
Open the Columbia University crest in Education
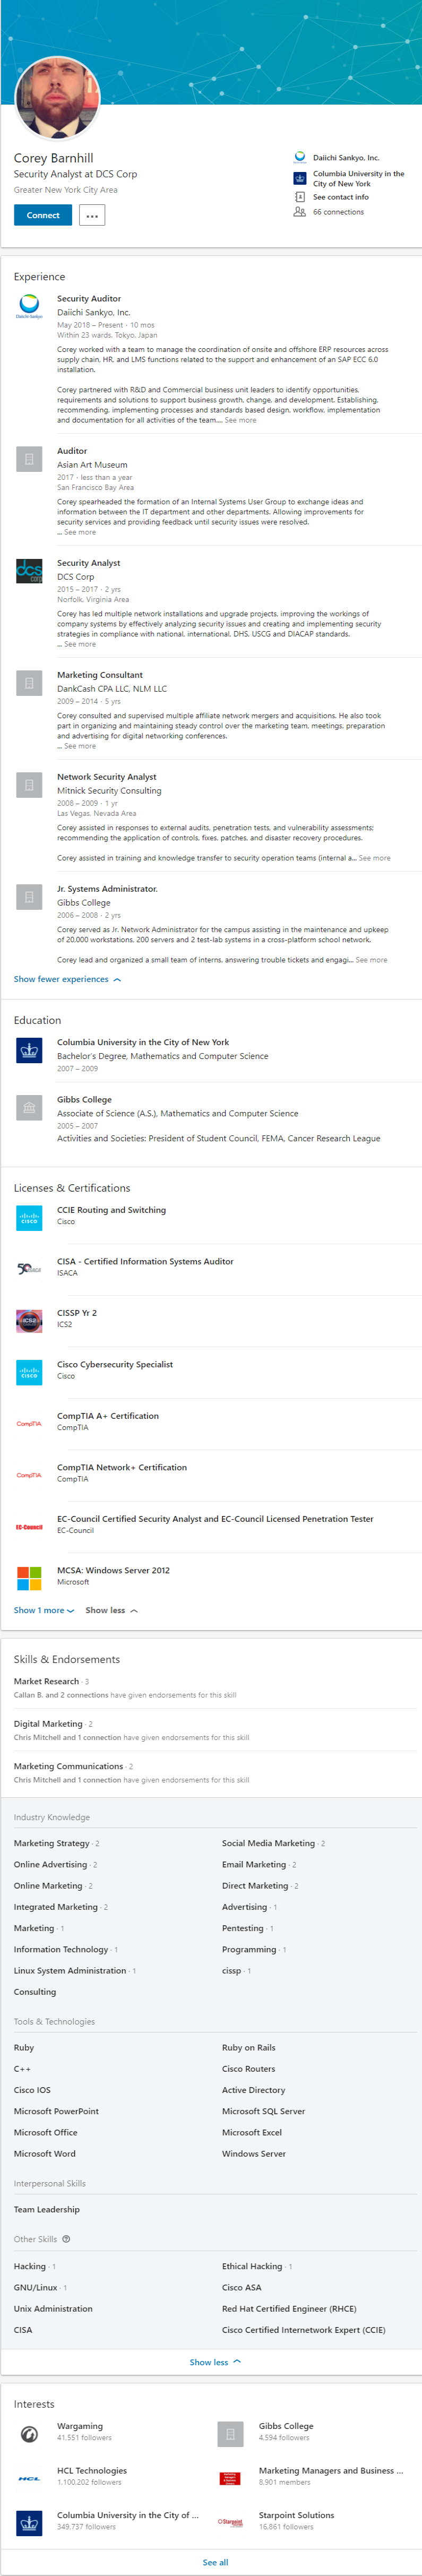pos(29,1050)
